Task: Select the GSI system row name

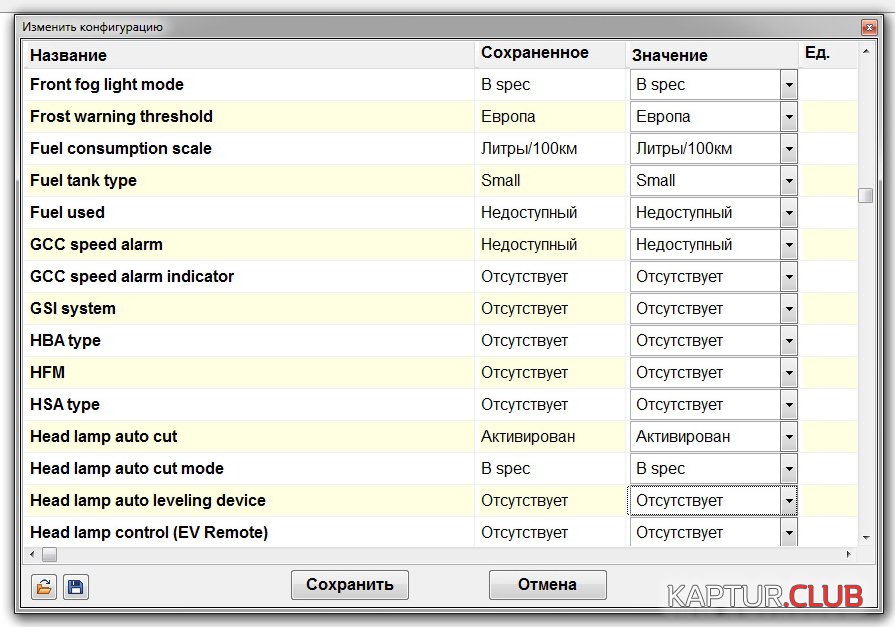Action: click(73, 309)
